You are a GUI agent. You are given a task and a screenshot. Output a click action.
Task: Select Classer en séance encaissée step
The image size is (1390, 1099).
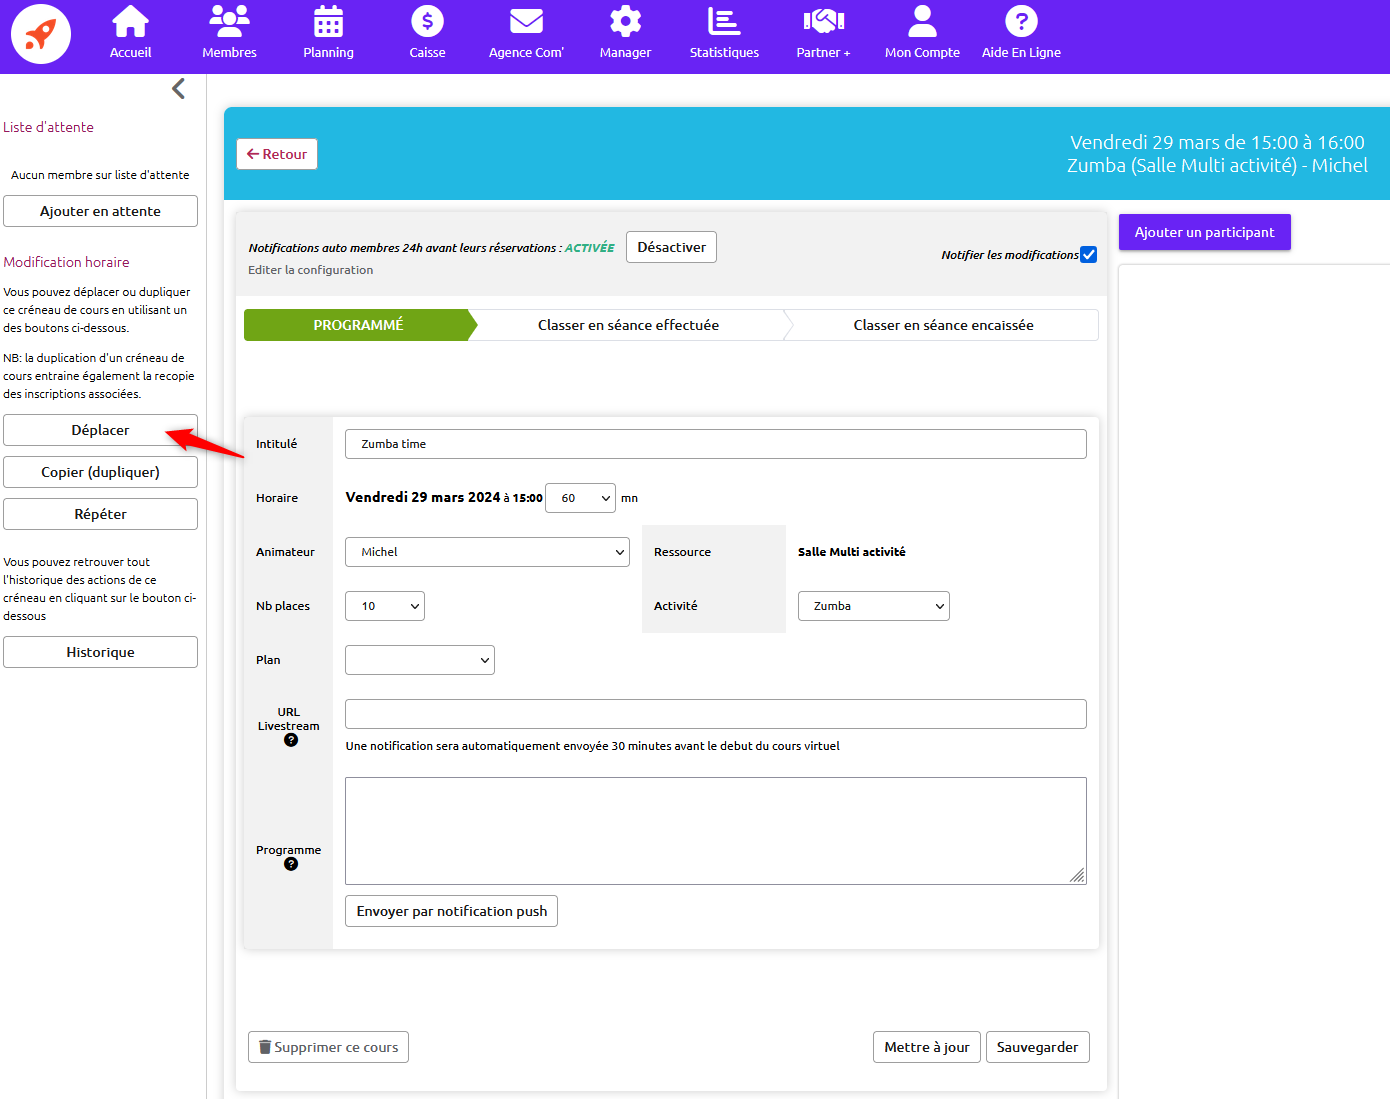click(x=943, y=325)
